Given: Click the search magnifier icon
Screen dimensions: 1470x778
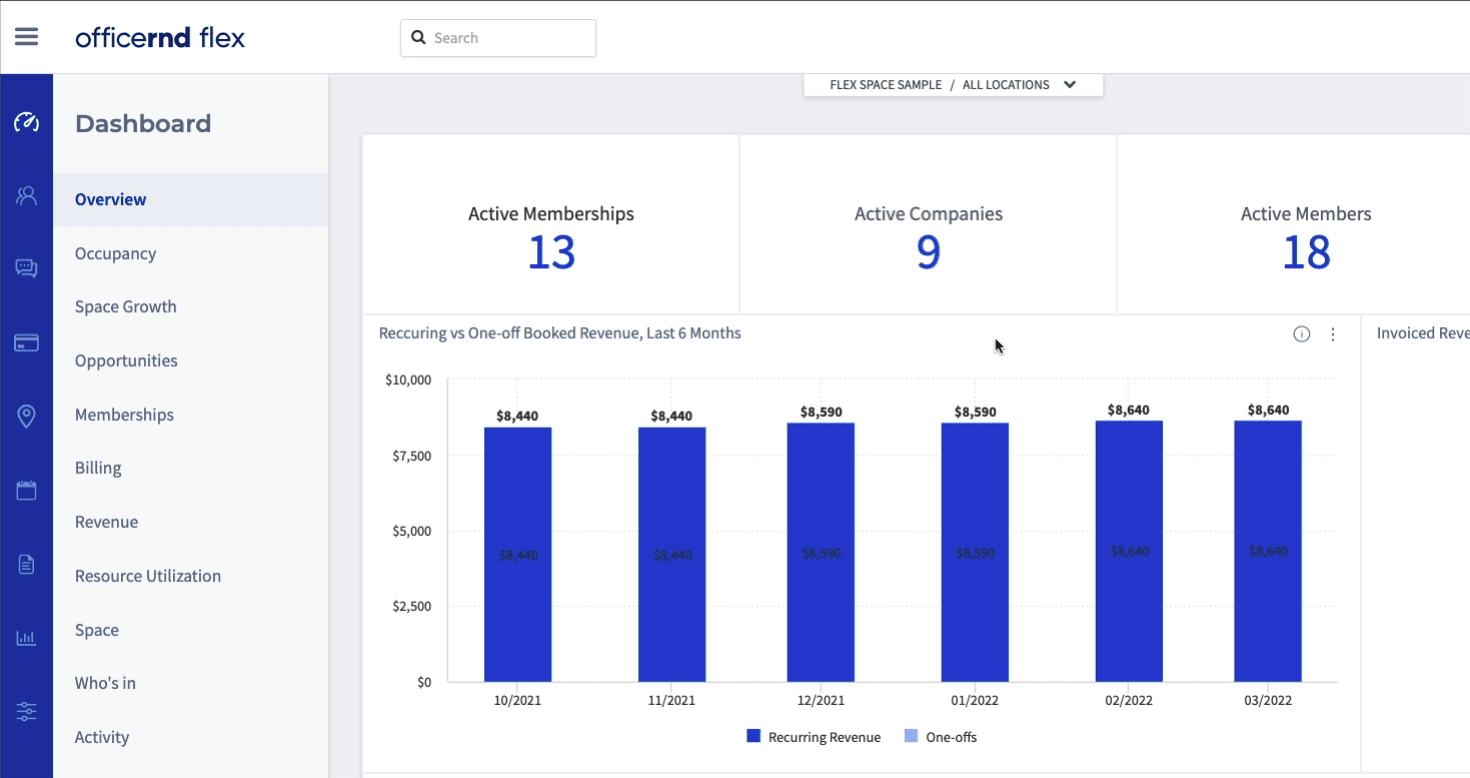Looking at the screenshot, I should [418, 38].
